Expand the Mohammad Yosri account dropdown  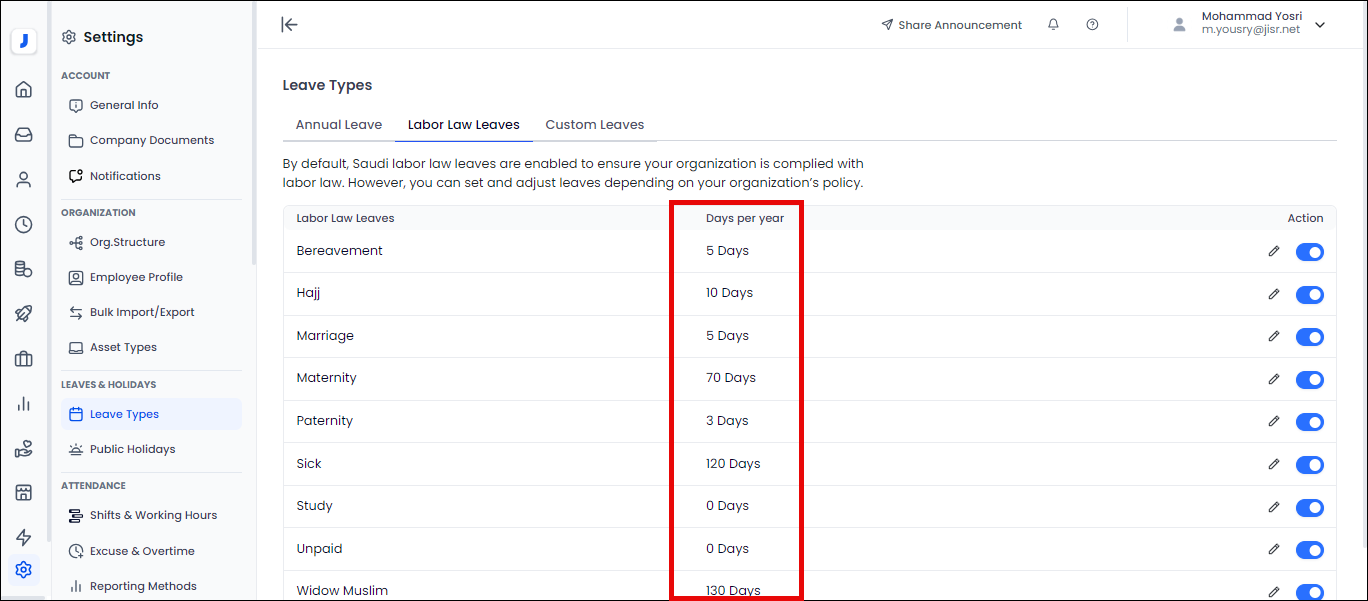coord(1320,25)
